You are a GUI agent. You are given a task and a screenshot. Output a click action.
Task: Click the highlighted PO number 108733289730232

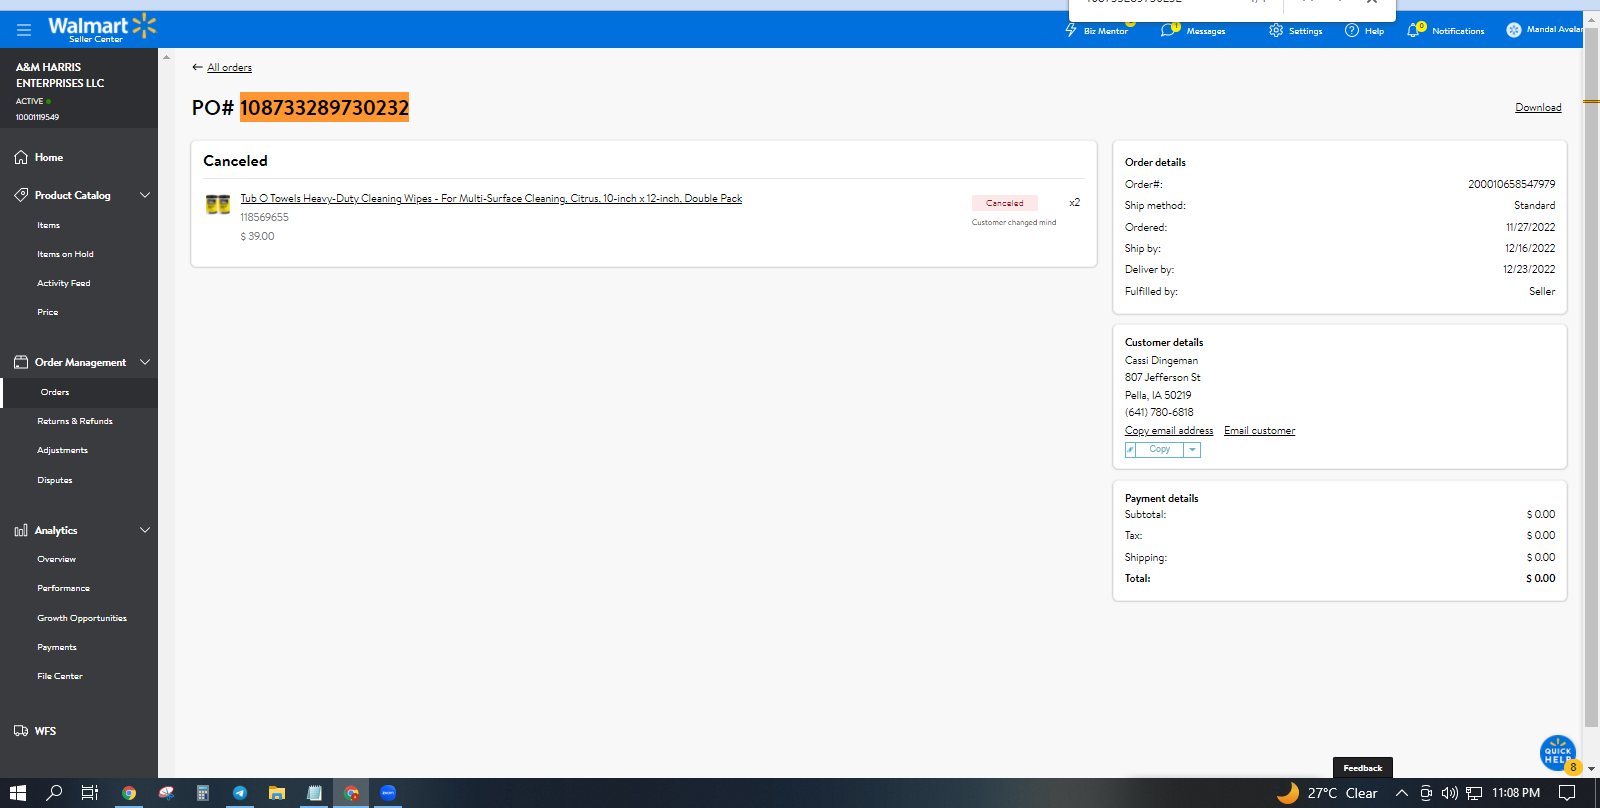pos(324,107)
